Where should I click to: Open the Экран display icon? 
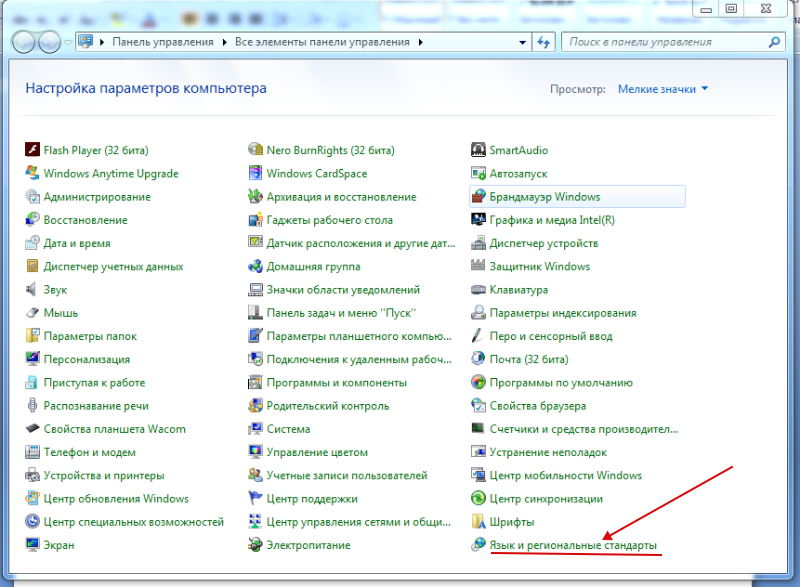pyautogui.click(x=32, y=545)
